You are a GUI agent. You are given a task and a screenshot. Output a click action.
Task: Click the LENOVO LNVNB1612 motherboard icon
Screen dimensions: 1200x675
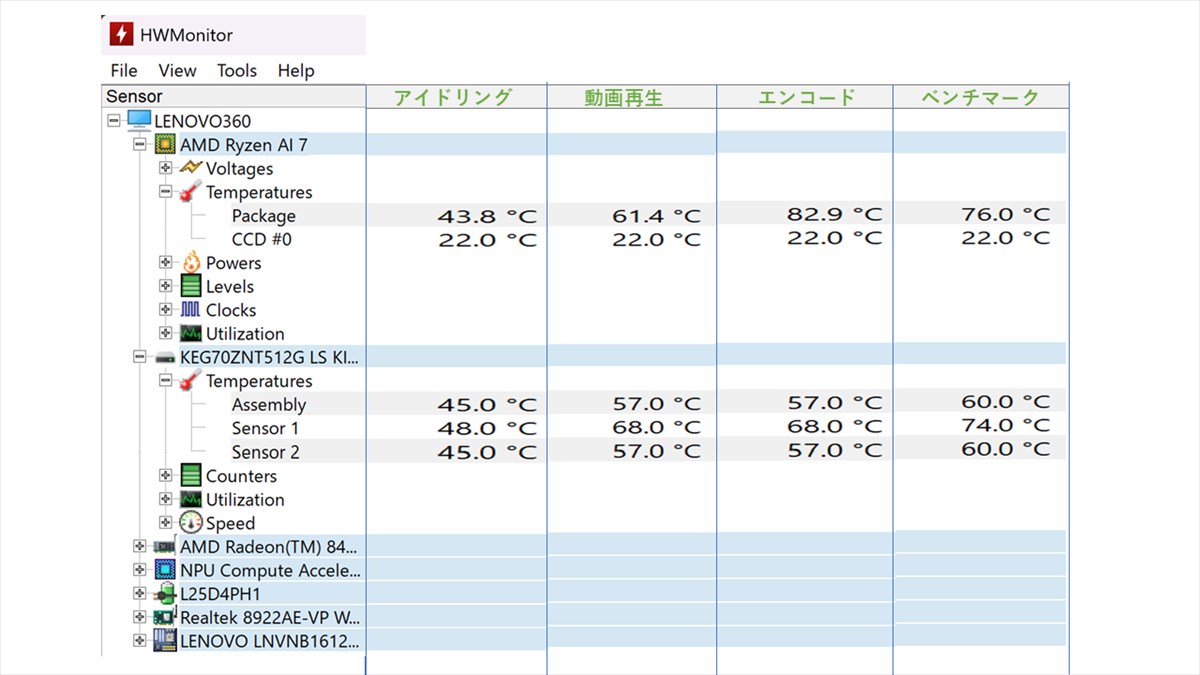pos(165,641)
